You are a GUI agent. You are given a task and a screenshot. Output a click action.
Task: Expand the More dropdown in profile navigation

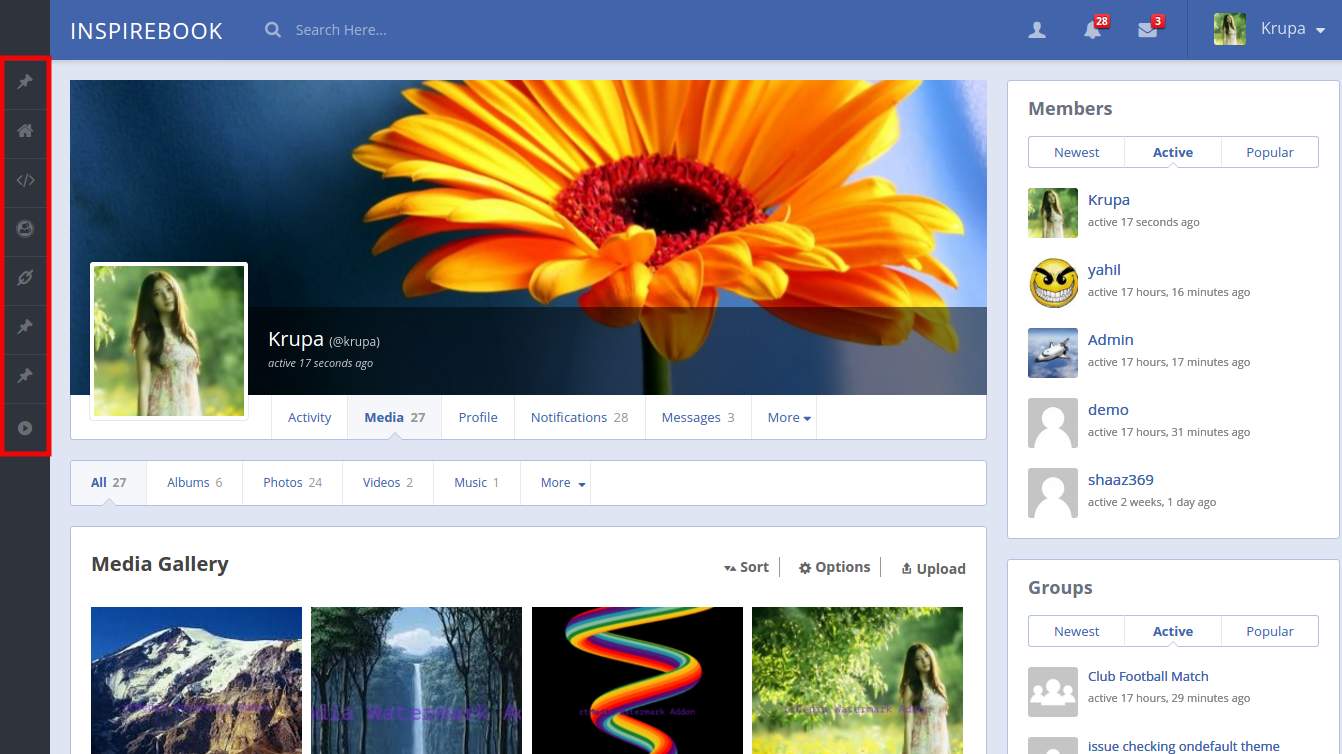tap(788, 418)
